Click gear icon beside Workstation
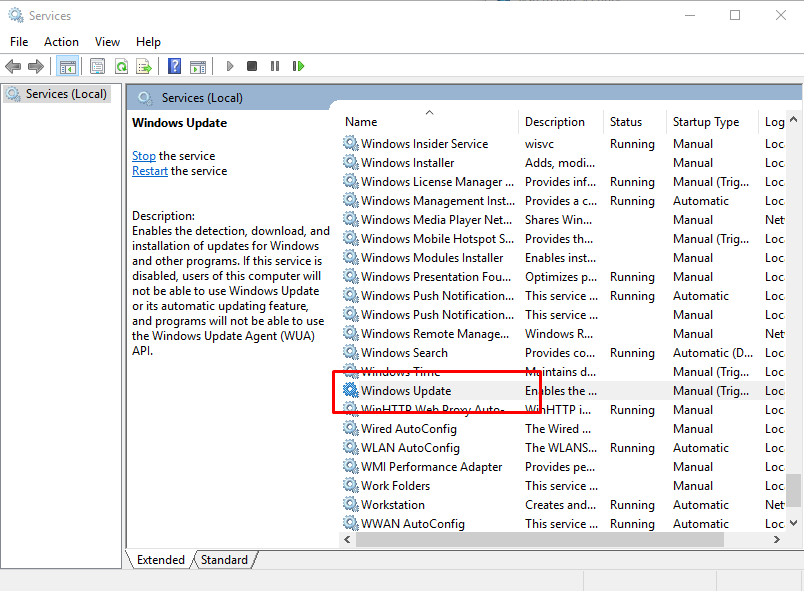 [351, 504]
